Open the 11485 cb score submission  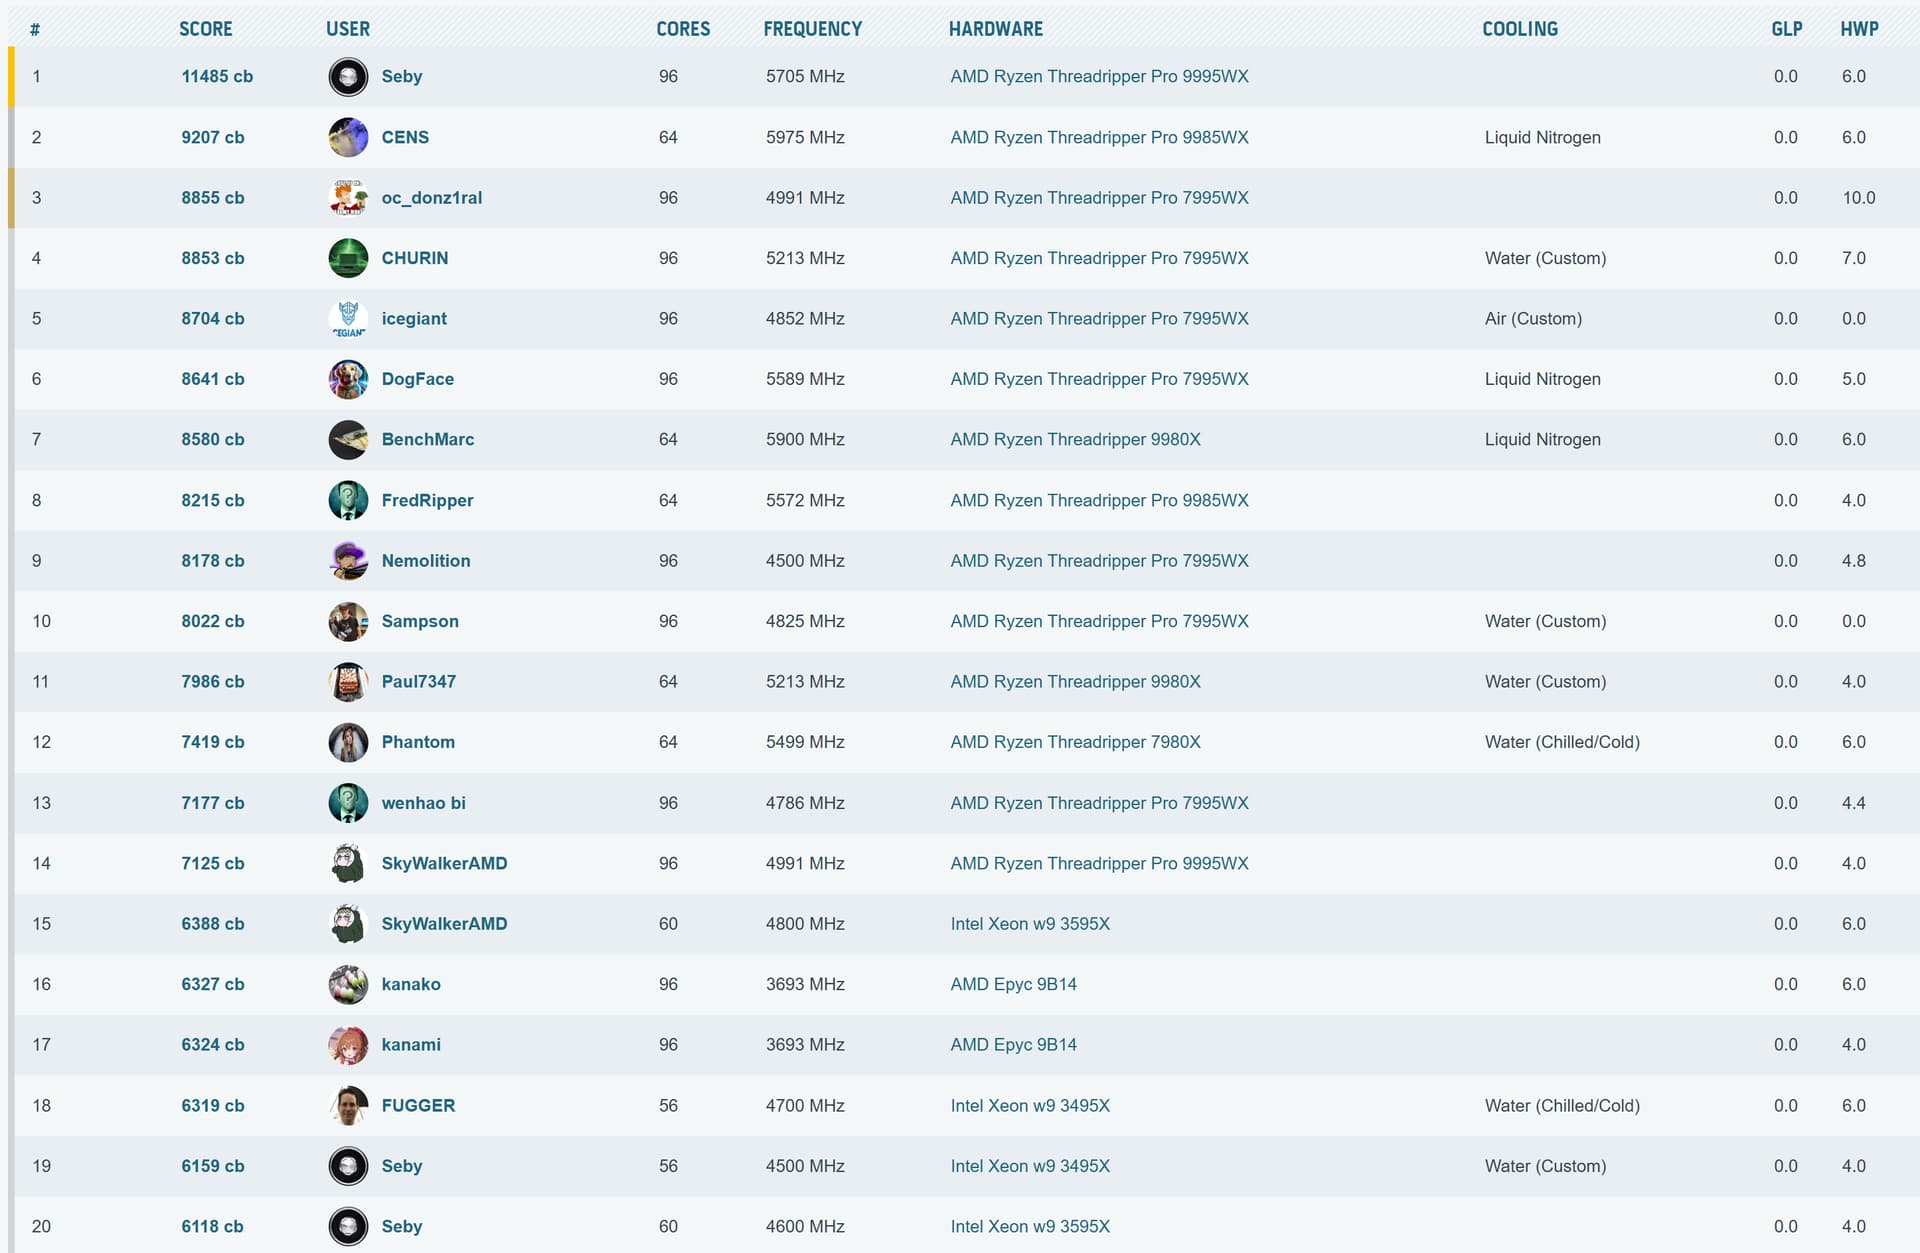(217, 77)
